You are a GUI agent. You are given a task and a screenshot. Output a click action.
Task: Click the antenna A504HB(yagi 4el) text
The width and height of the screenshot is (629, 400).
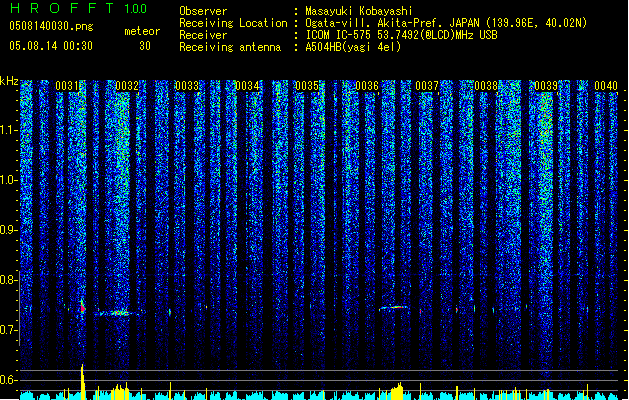point(353,47)
